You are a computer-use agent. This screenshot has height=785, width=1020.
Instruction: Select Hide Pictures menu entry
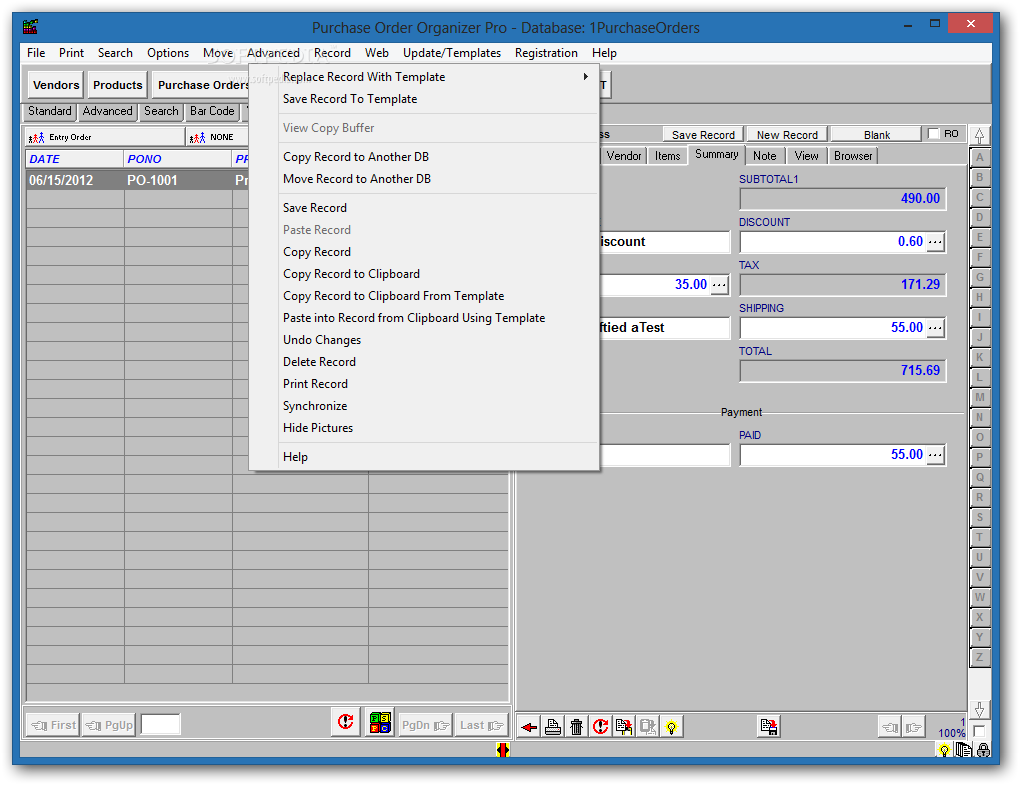[x=423, y=428]
